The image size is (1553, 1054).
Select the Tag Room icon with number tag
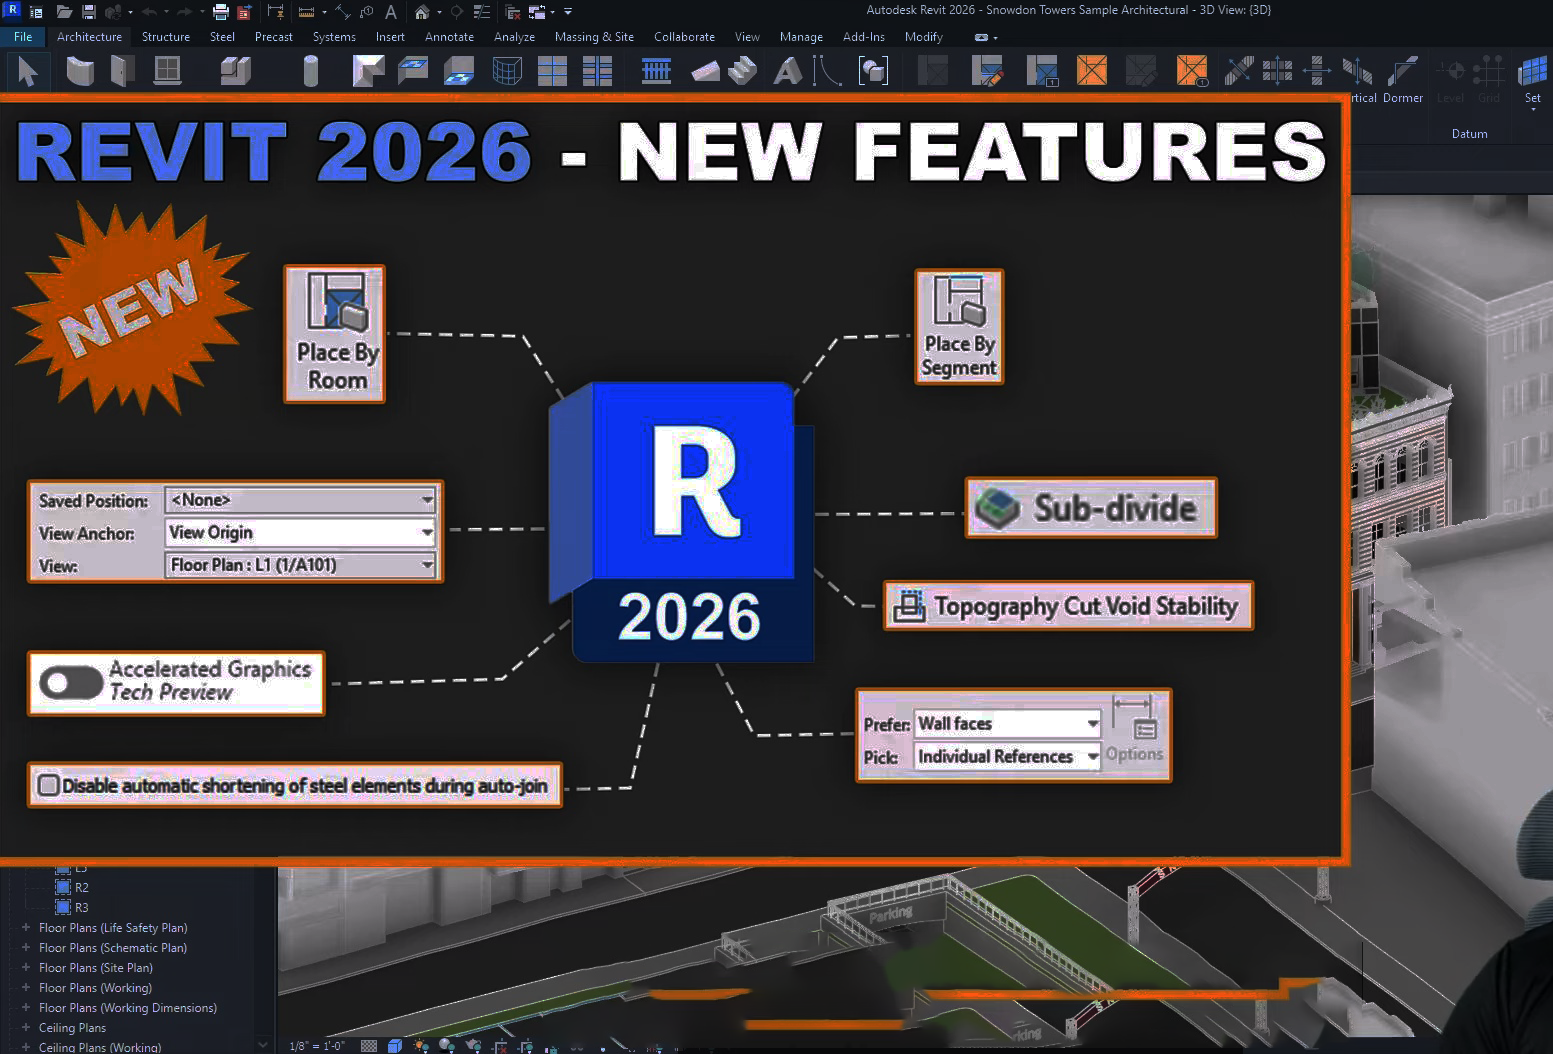pos(1042,71)
